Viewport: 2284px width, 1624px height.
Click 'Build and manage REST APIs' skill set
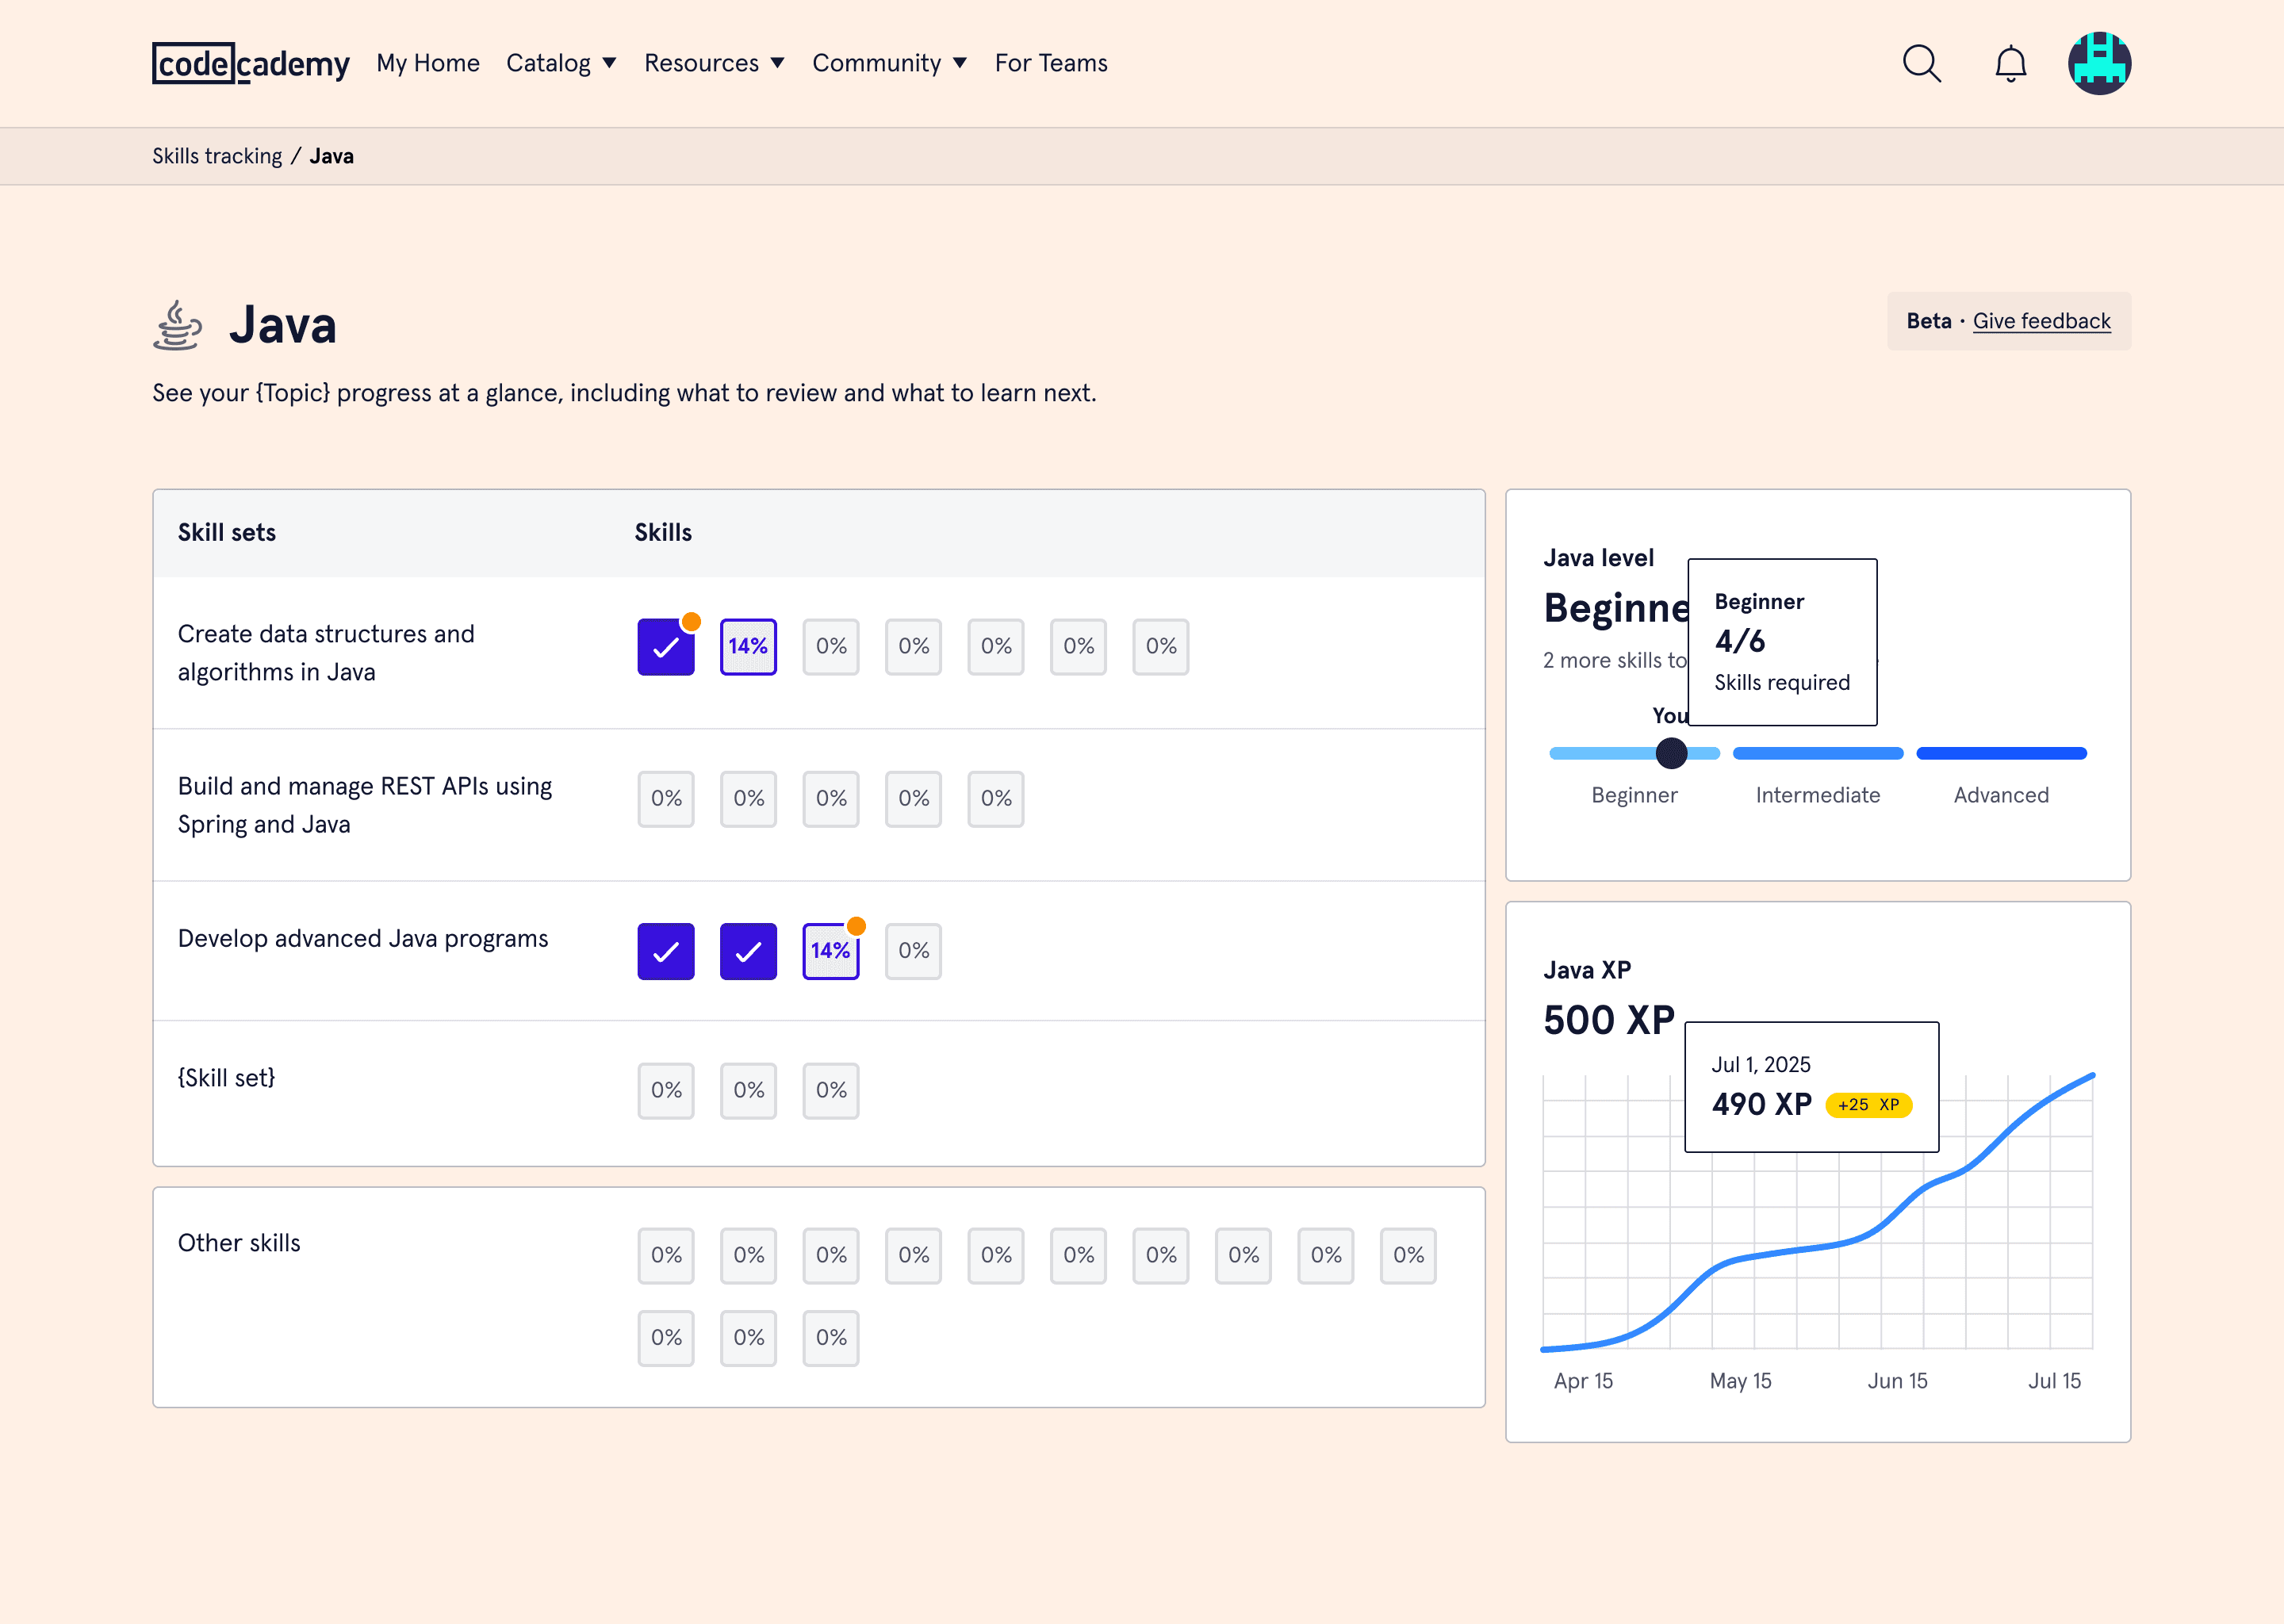click(365, 805)
